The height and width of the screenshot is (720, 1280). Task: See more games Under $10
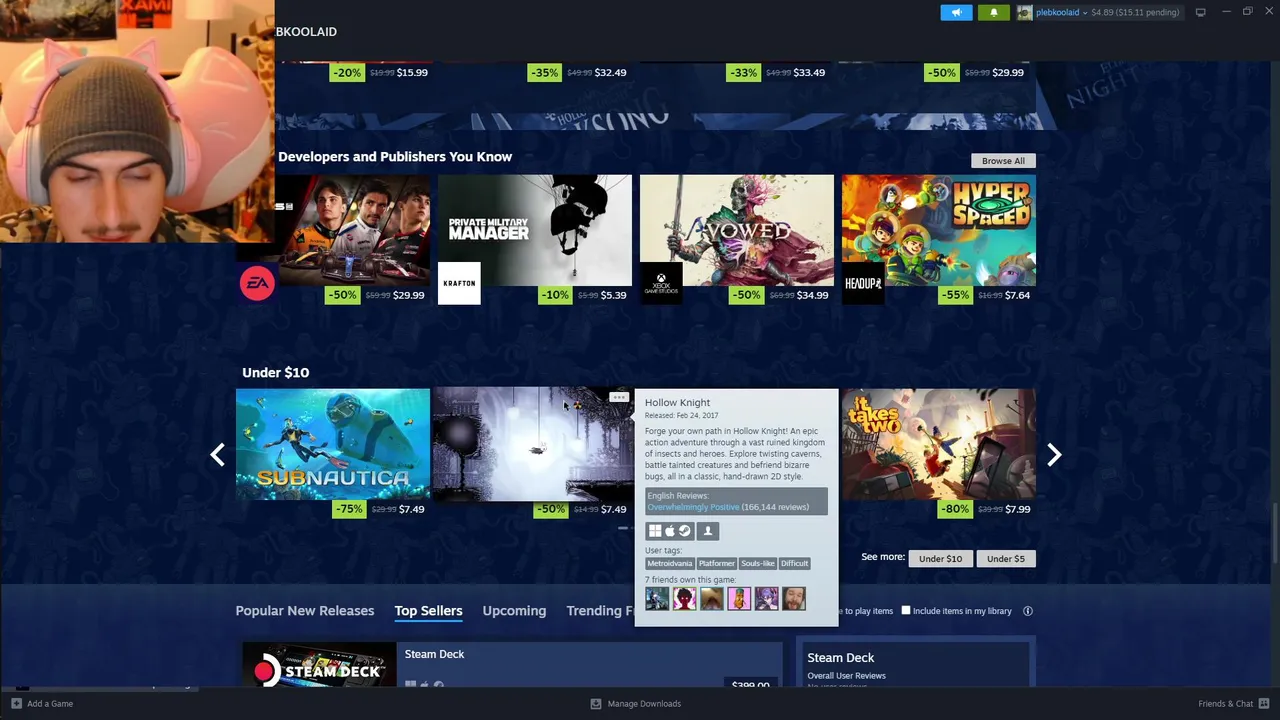(x=940, y=559)
